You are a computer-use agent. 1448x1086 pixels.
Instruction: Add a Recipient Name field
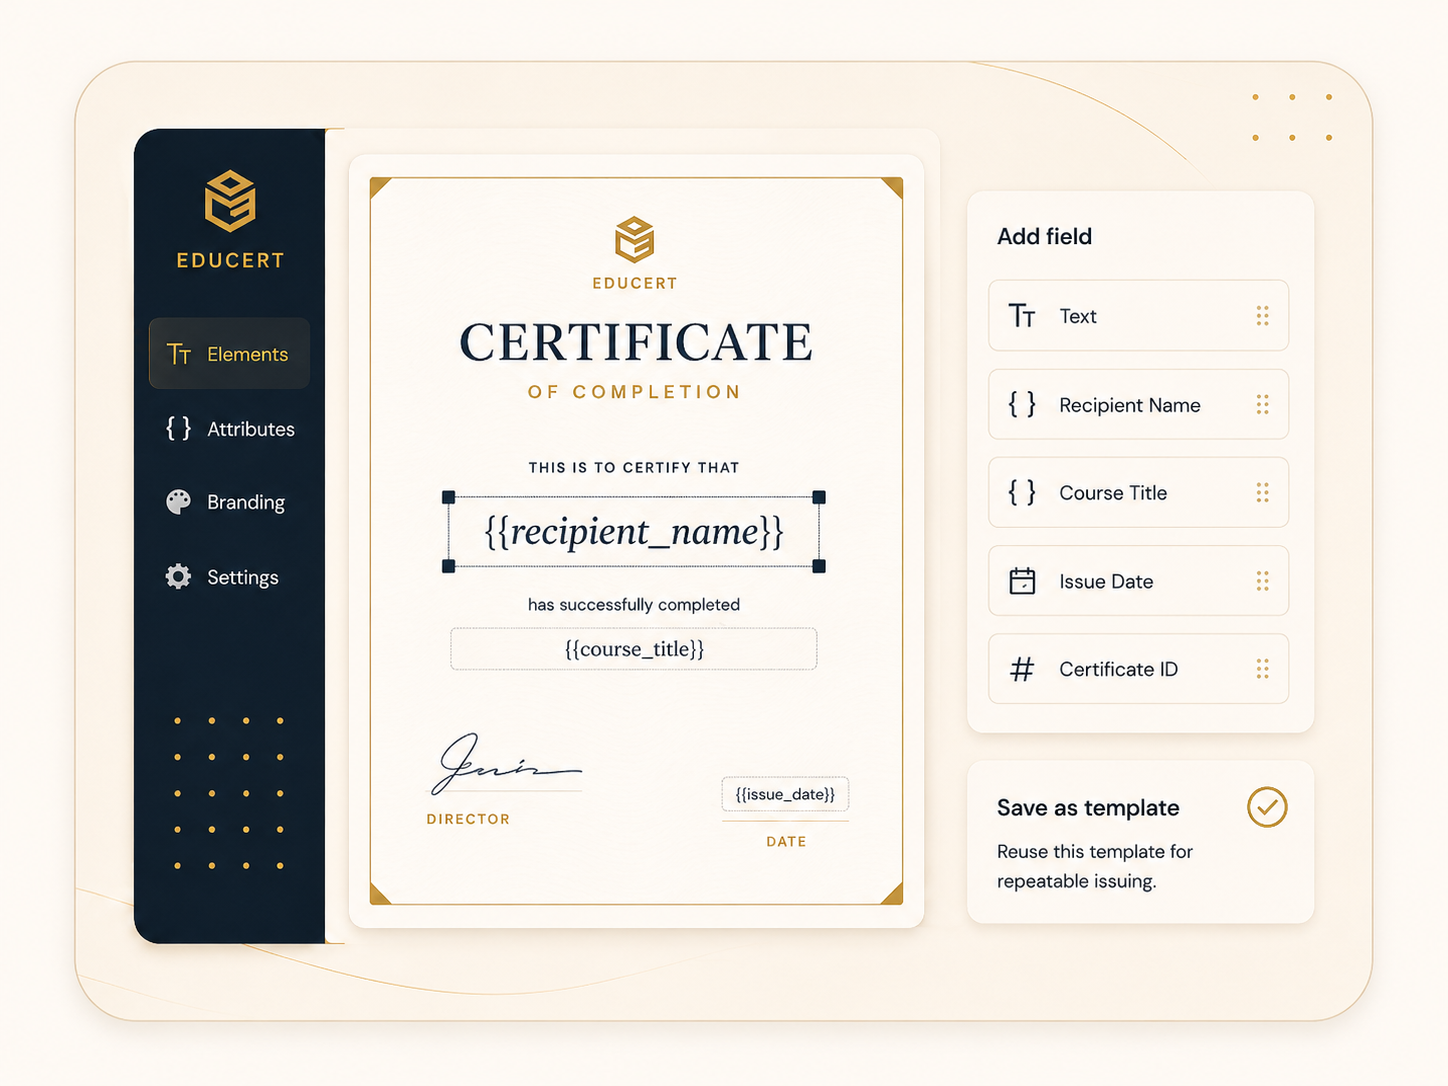click(1138, 404)
